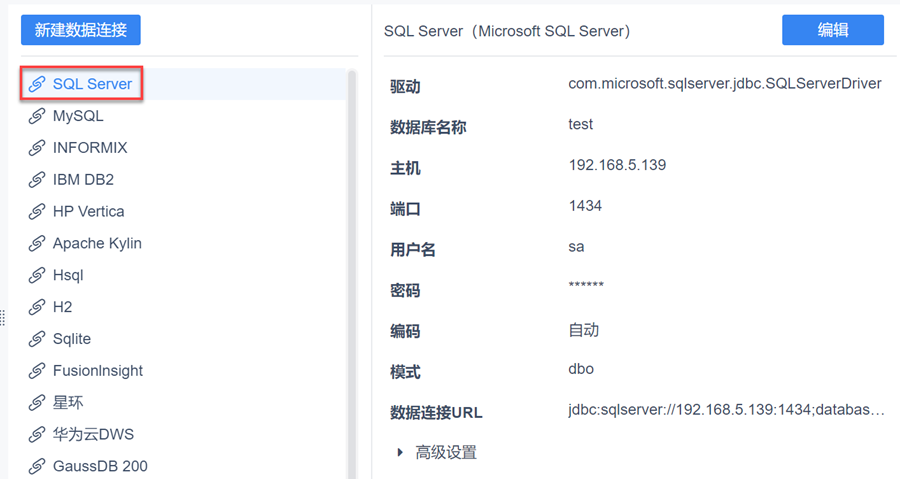Click the MySQL connection link icon

coord(37,116)
